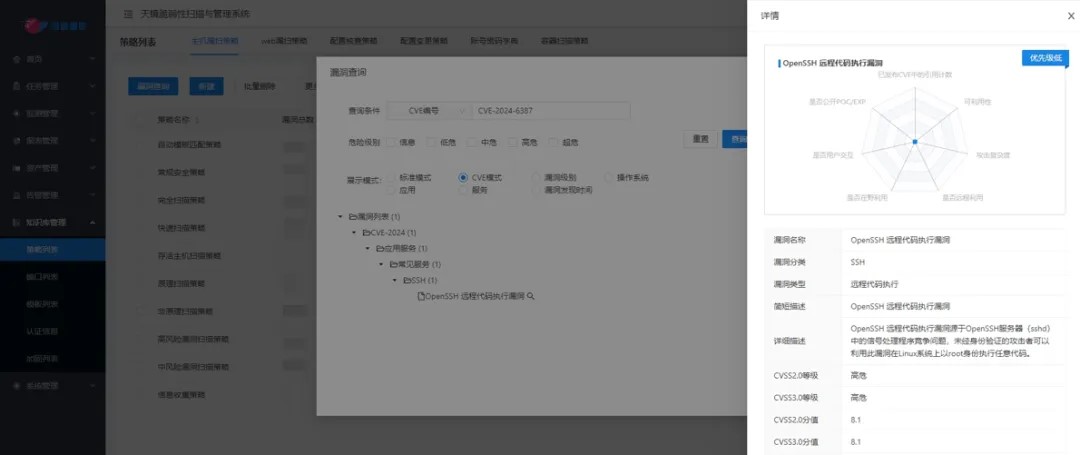The width and height of the screenshot is (1080, 455).
Task: Open the CVE编号 query condition dropdown
Action: coord(426,111)
